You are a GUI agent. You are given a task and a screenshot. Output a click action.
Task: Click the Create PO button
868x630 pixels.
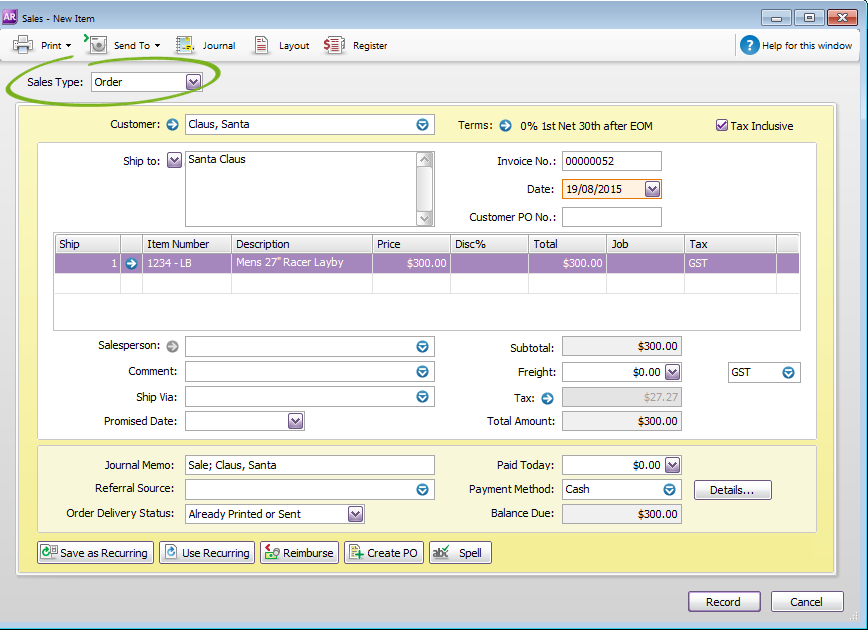point(384,553)
